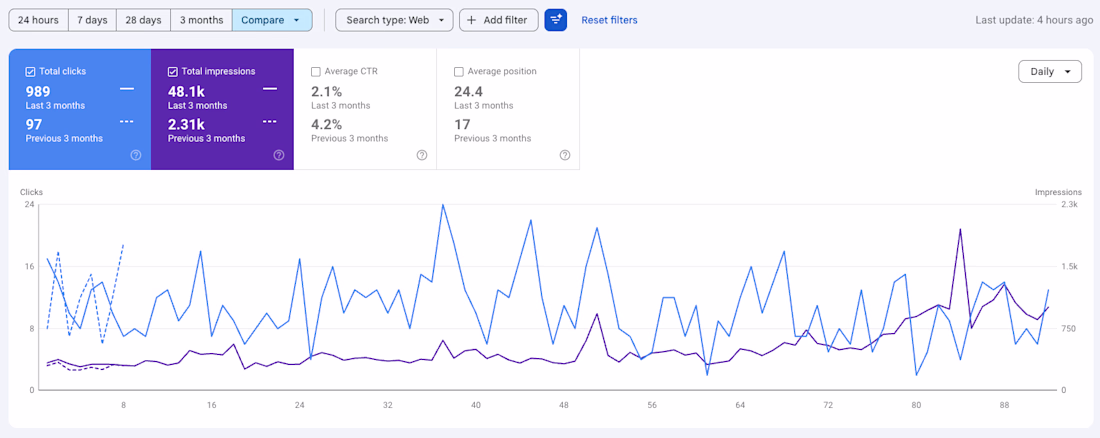Select the 24 hours date range
Image resolution: width=1100 pixels, height=438 pixels.
[x=38, y=20]
